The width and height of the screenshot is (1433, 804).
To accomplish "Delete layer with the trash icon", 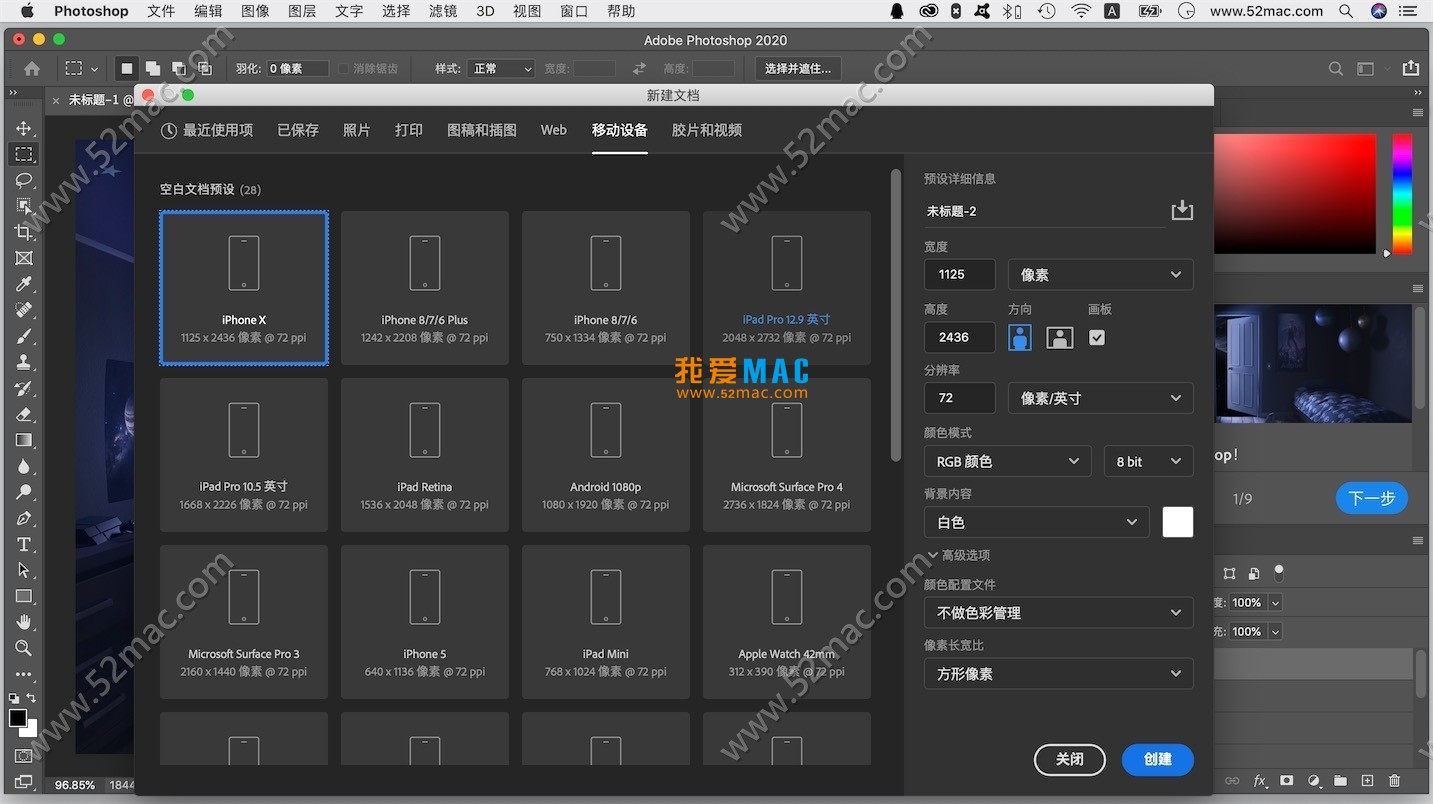I will point(1395,781).
